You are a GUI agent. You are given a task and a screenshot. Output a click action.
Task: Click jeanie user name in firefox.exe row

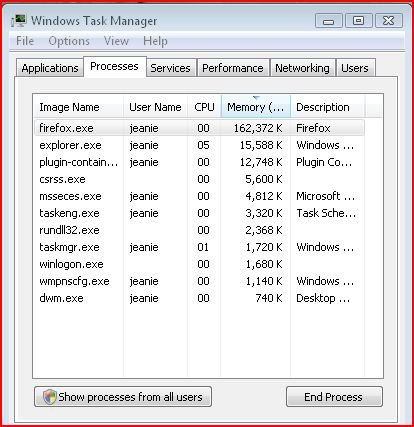144,128
